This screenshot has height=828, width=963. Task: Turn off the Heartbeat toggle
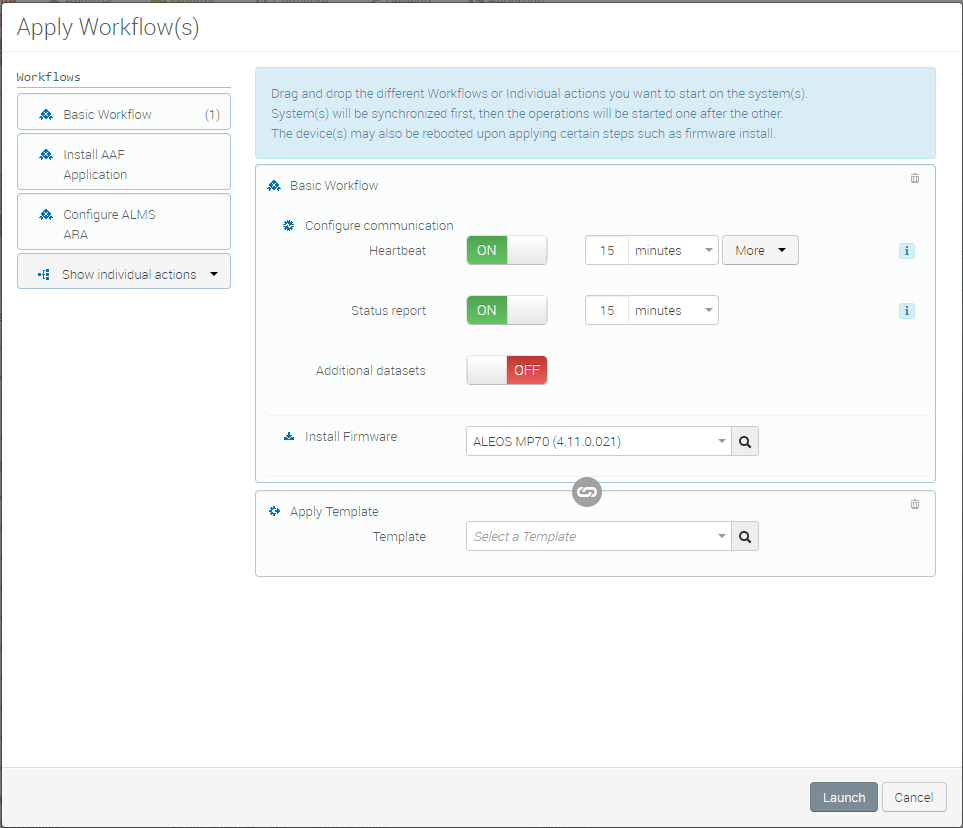click(506, 251)
